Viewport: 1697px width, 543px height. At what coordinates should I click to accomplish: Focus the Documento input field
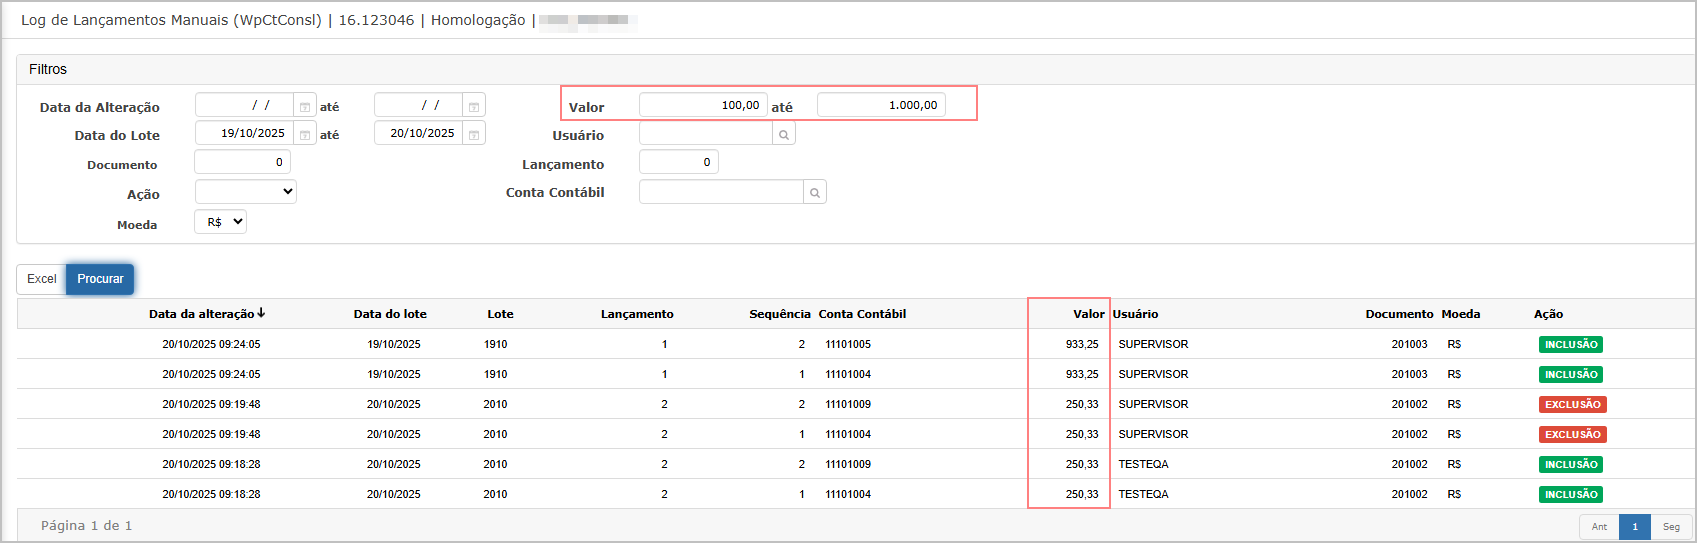pos(242,162)
